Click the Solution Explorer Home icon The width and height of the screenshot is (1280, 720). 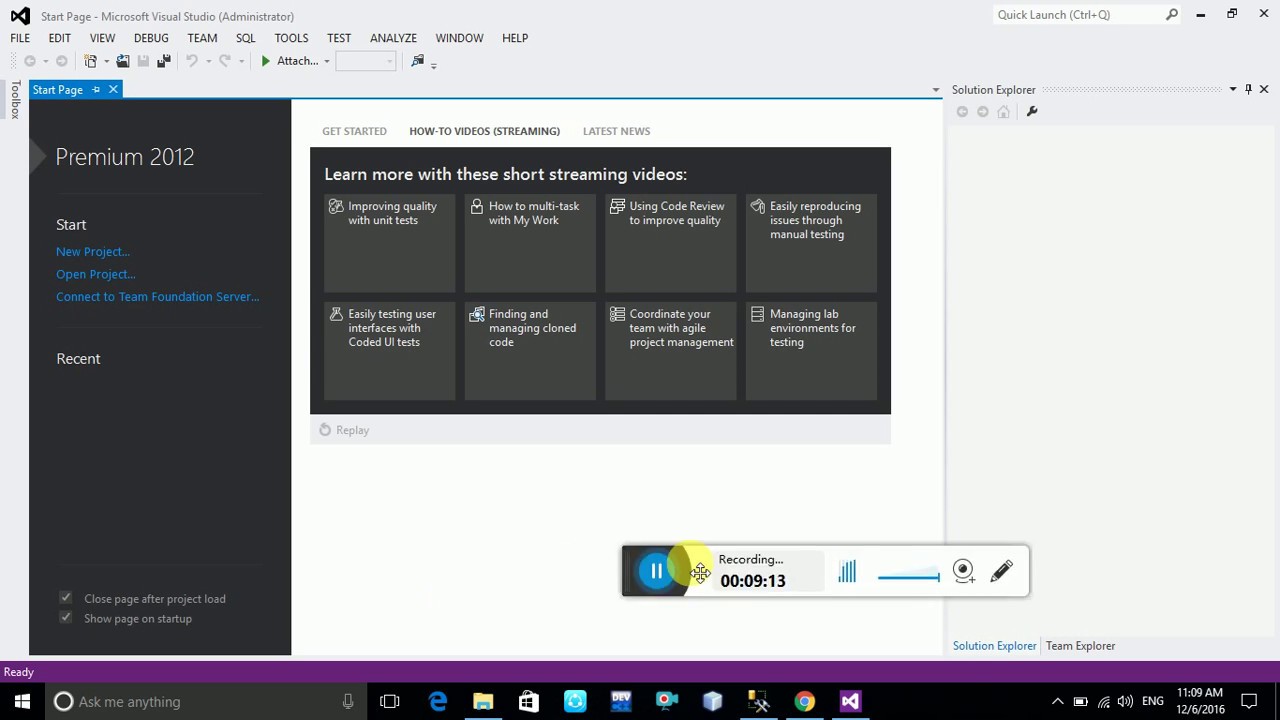click(x=1004, y=112)
